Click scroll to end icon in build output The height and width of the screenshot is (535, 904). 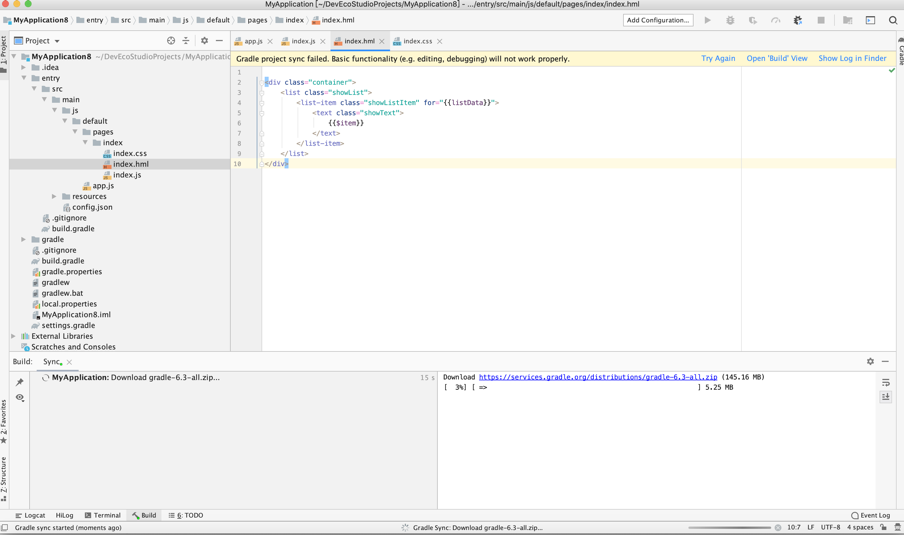tap(886, 397)
